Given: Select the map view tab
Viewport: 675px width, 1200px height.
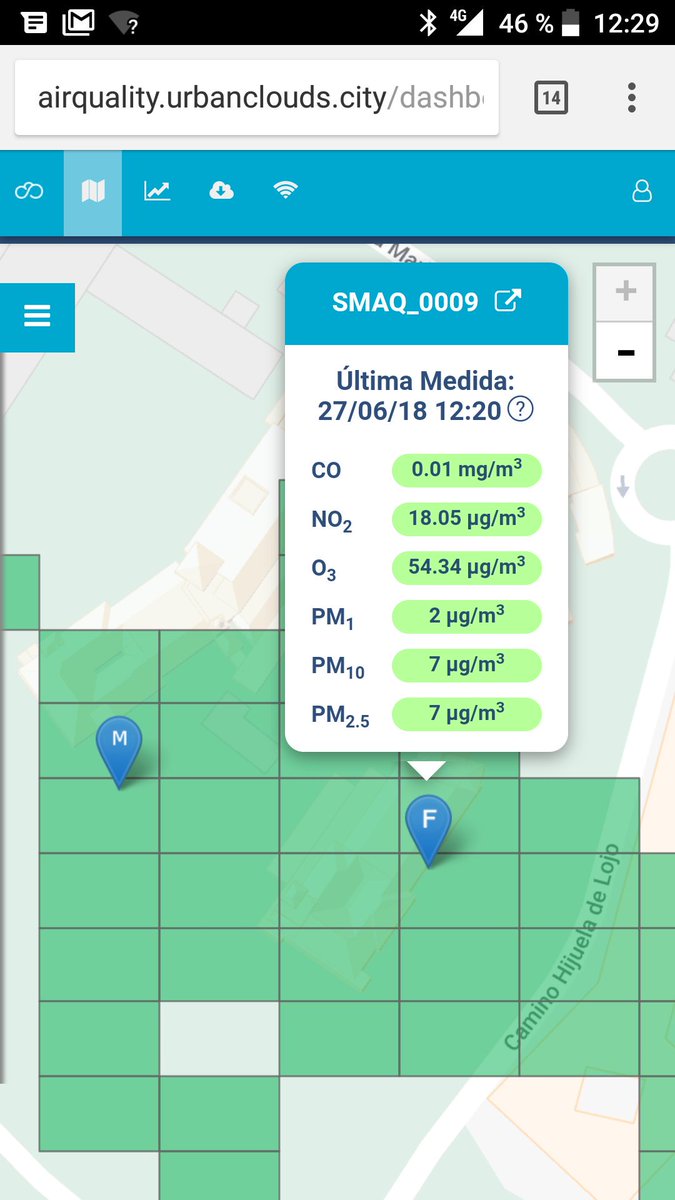Looking at the screenshot, I should (93, 192).
